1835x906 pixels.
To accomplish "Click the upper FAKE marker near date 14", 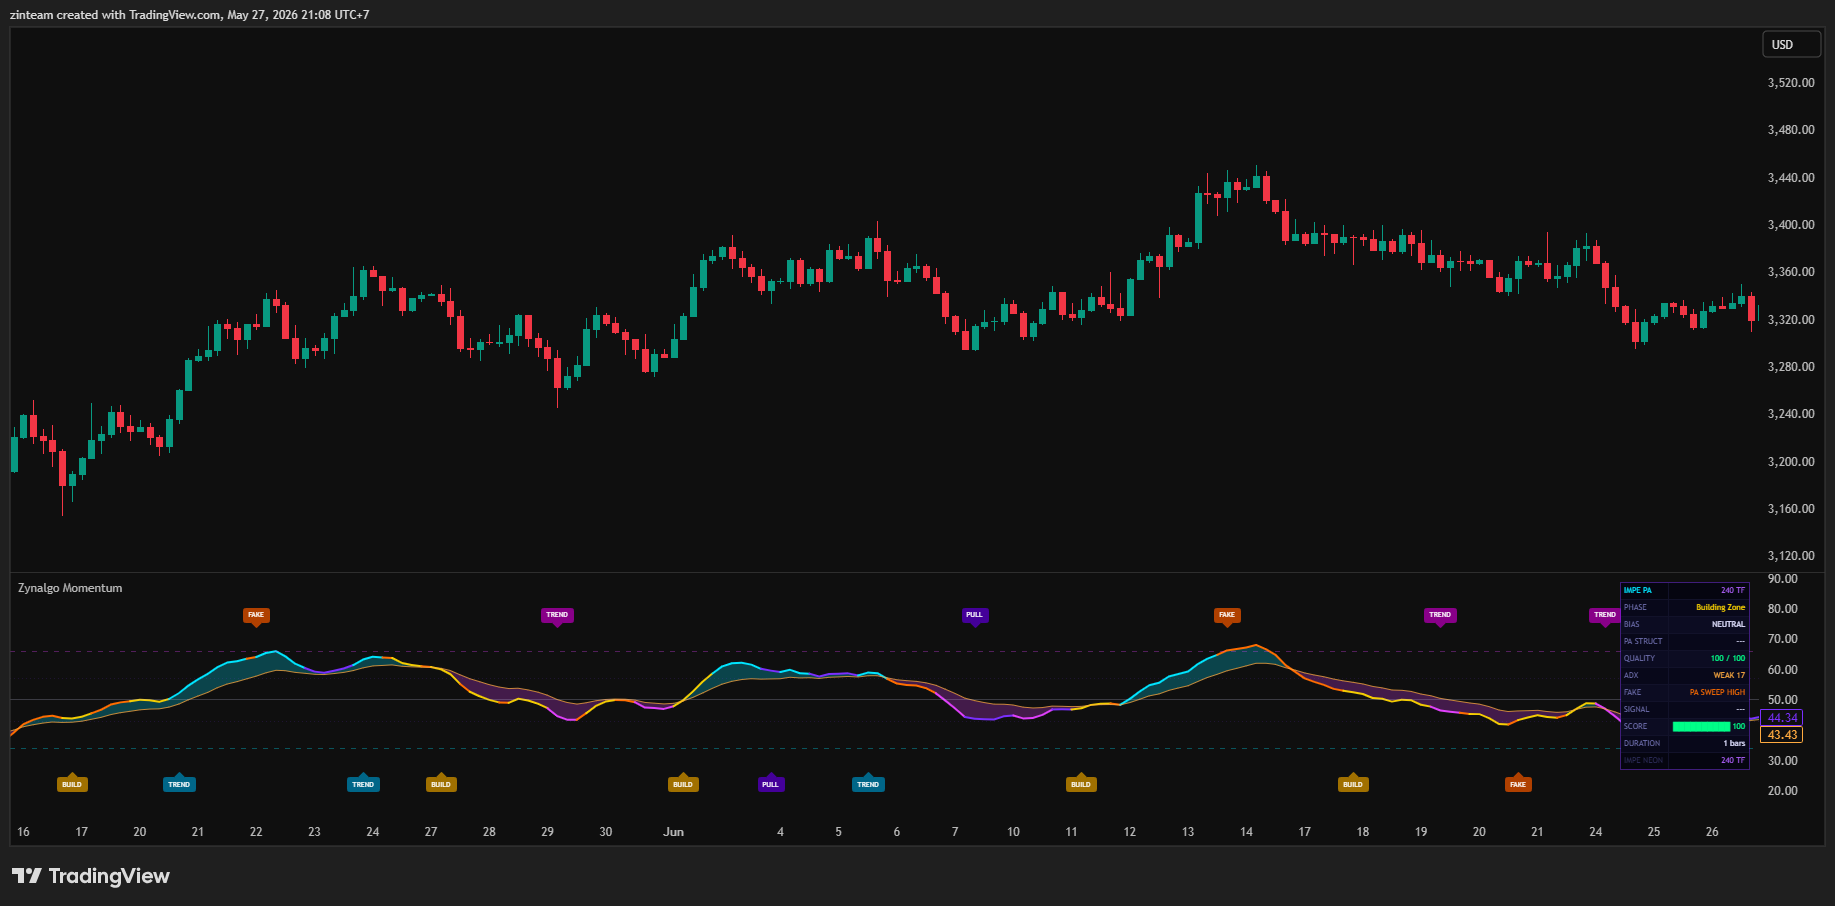I will point(1227,615).
